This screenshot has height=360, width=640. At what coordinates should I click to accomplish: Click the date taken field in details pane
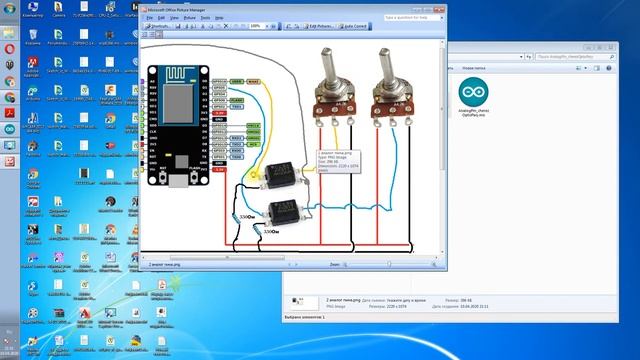[406, 300]
